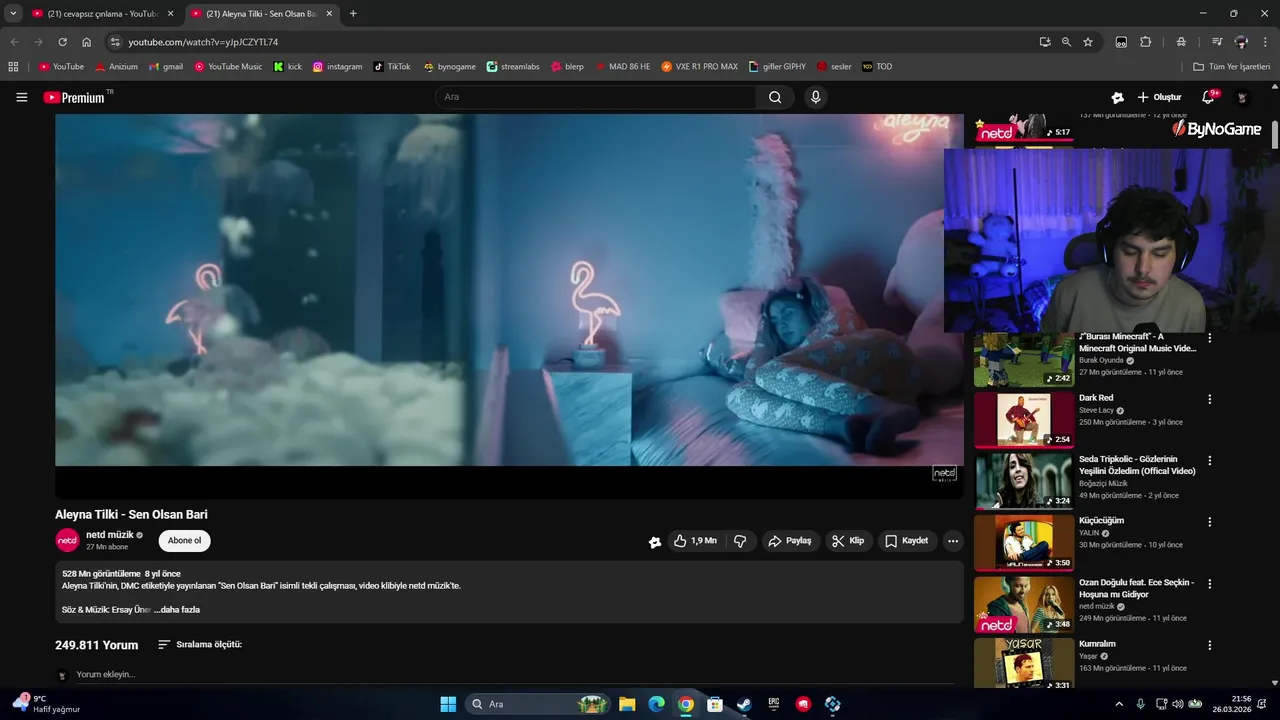
Task: Open Epic Games from the taskbar
Action: click(774, 704)
